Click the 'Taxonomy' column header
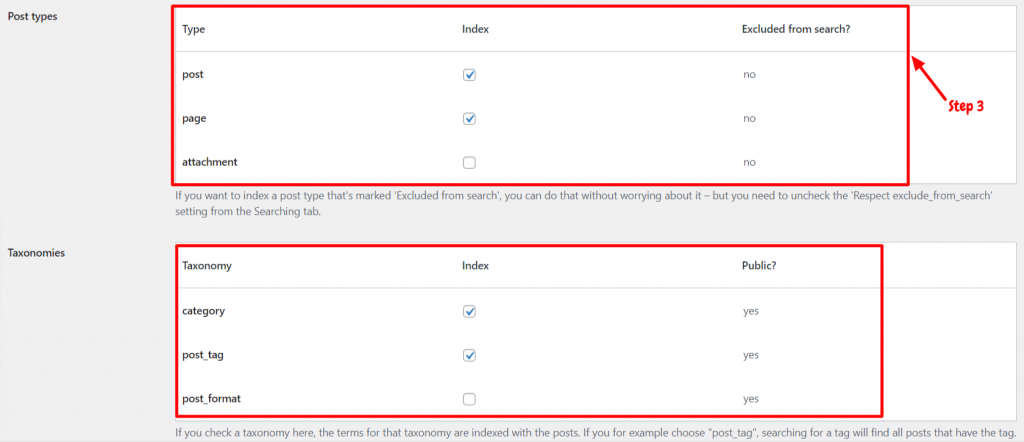 click(207, 266)
